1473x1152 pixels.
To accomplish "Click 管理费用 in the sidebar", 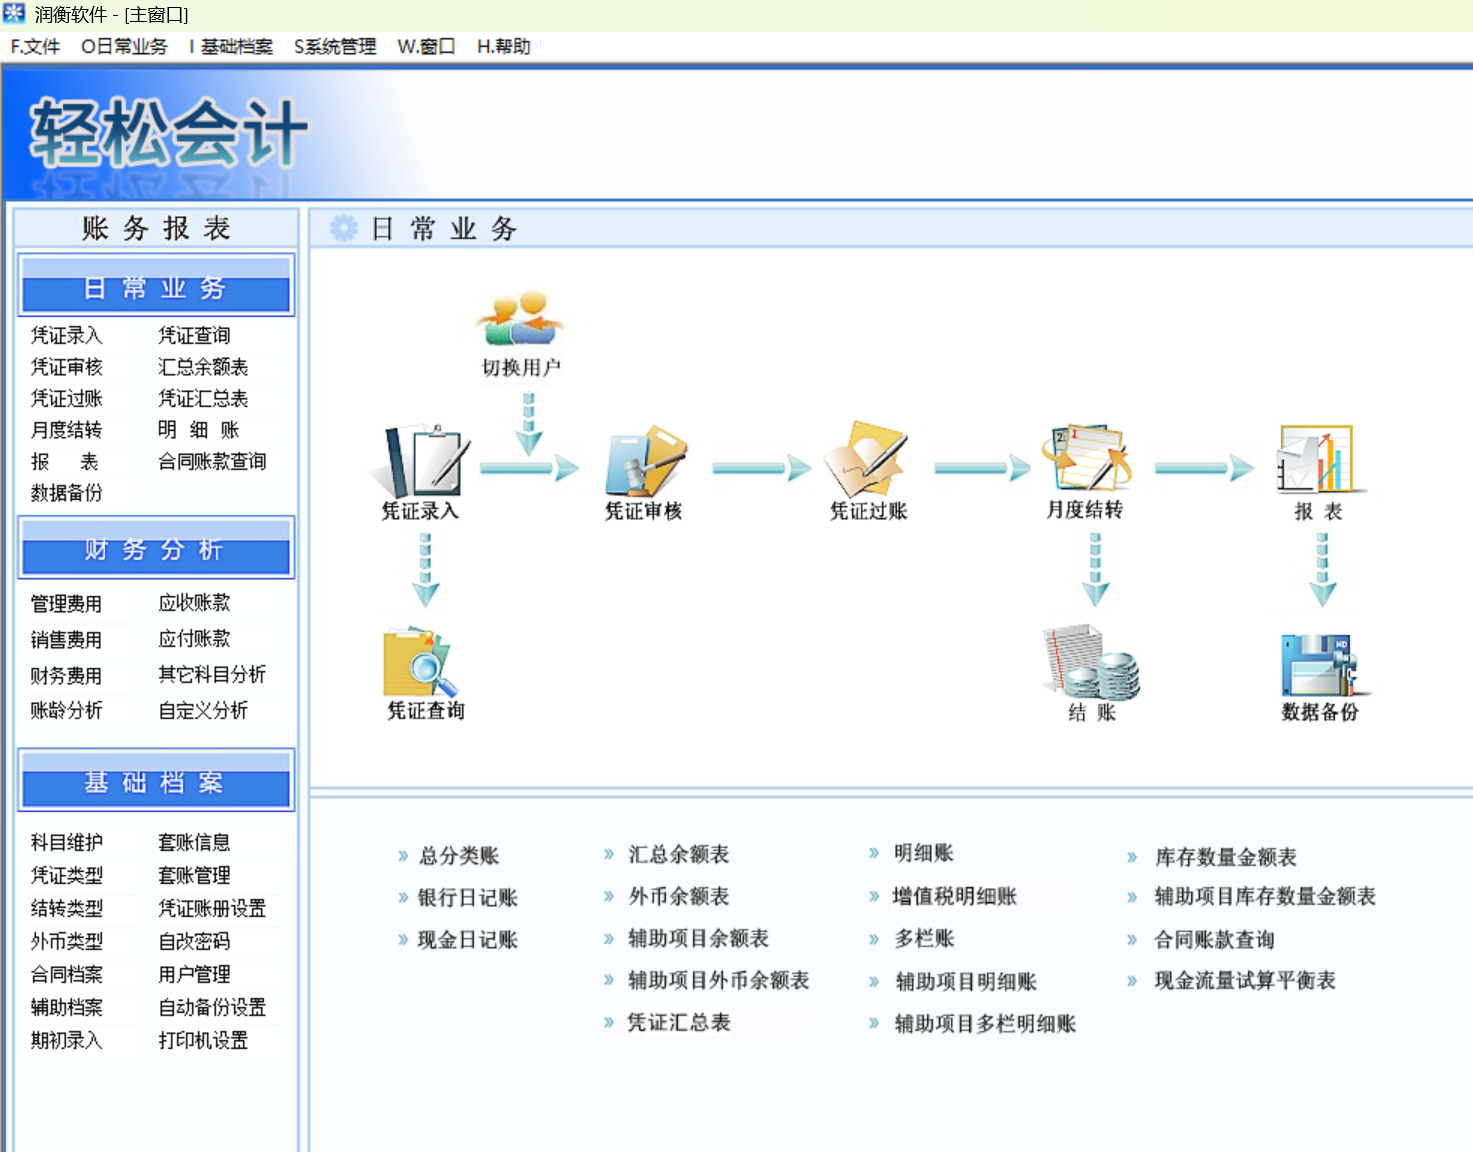I will pyautogui.click(x=66, y=604).
